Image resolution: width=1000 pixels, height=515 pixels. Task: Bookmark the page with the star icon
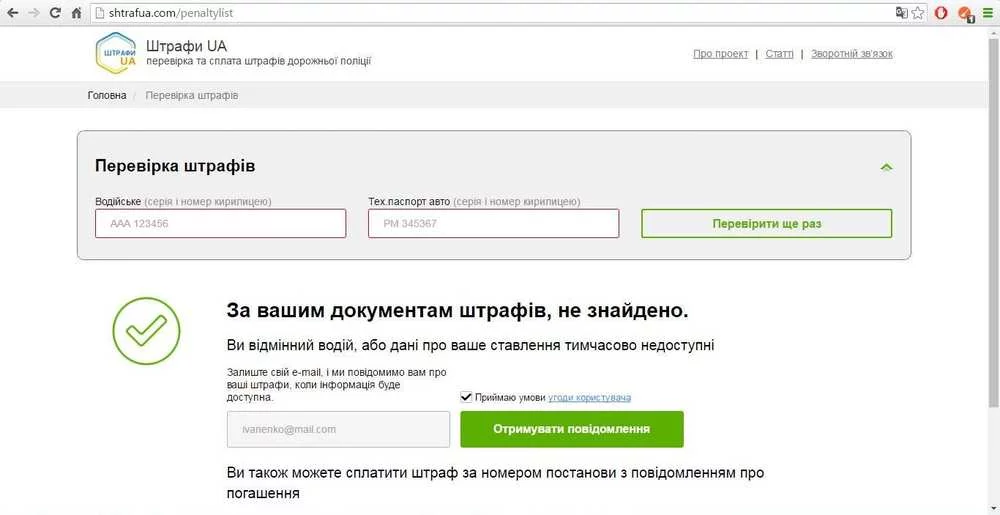918,13
